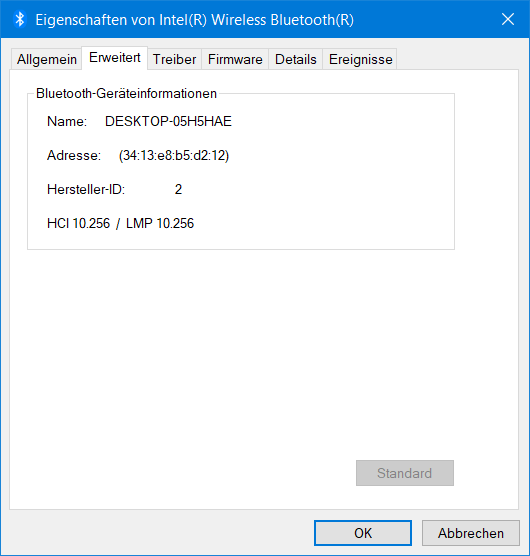Image resolution: width=530 pixels, height=556 pixels.
Task: Open the Treiber tab
Action: point(174,59)
